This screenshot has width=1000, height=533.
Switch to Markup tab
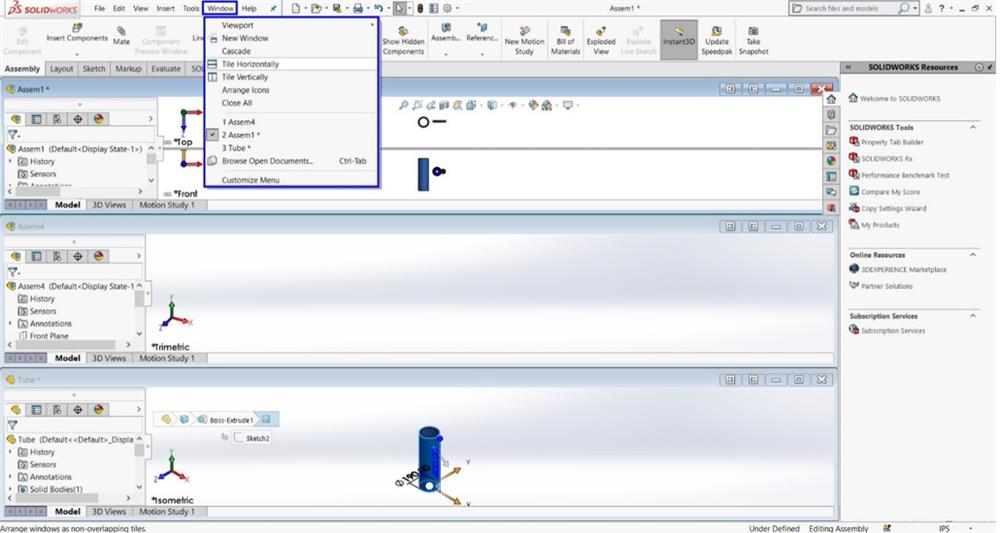click(128, 68)
